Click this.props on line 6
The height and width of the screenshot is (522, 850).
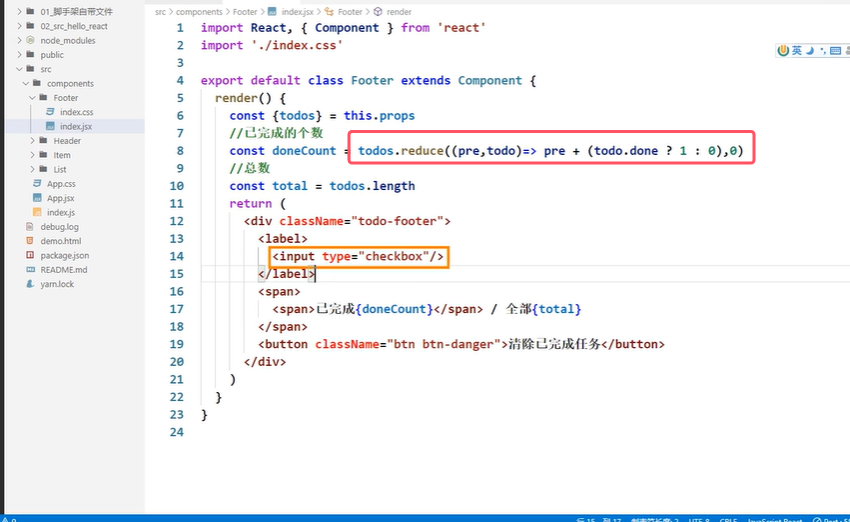point(379,115)
